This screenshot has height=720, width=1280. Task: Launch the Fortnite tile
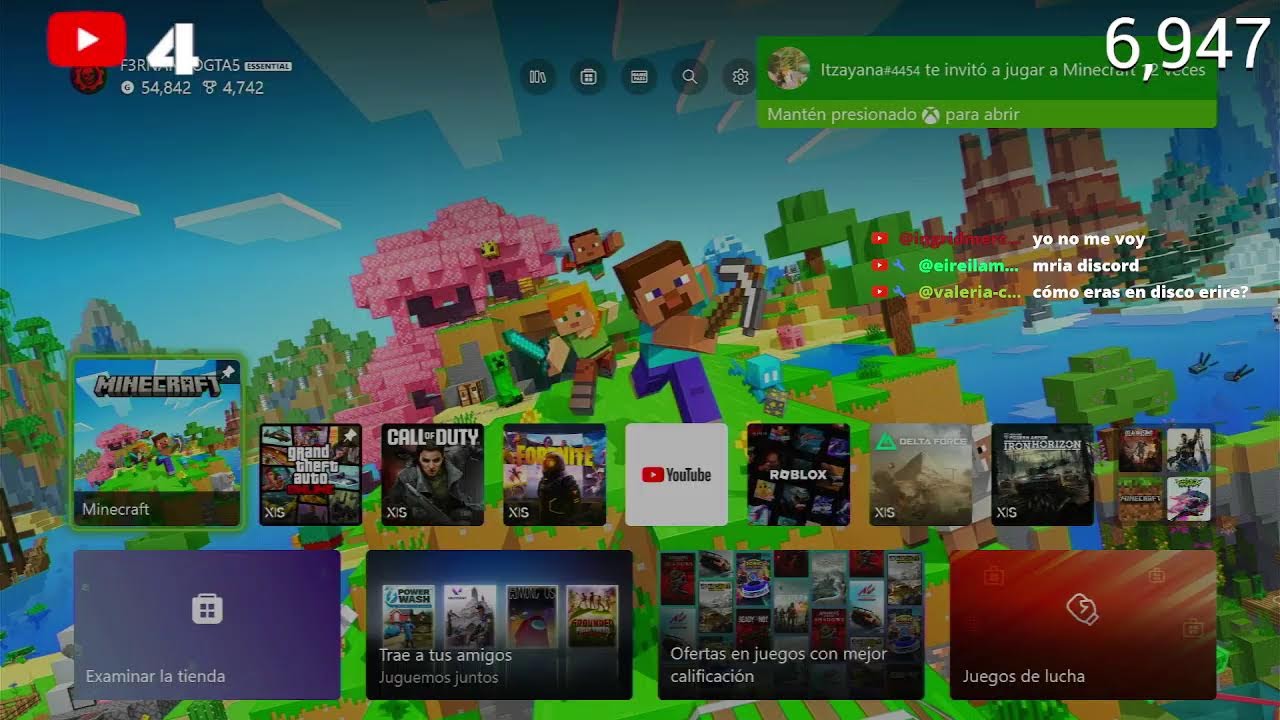pos(554,474)
